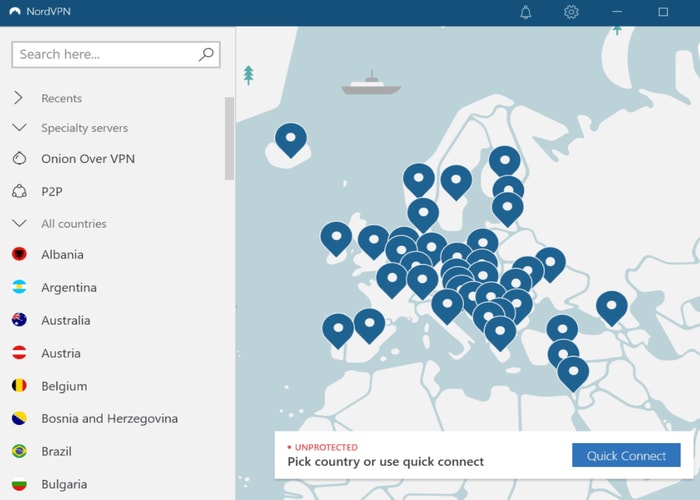This screenshot has height=500, width=700.
Task: Choose Bosnia and Herzegovina server
Action: tap(109, 419)
